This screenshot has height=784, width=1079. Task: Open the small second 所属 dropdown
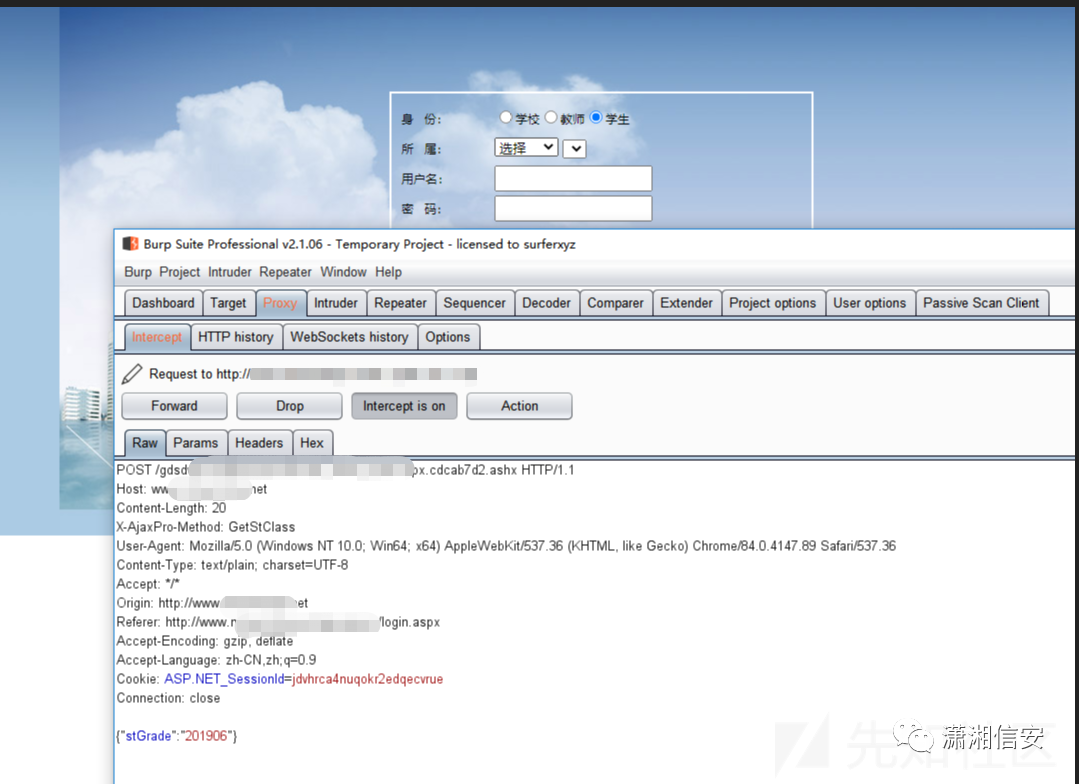[575, 148]
